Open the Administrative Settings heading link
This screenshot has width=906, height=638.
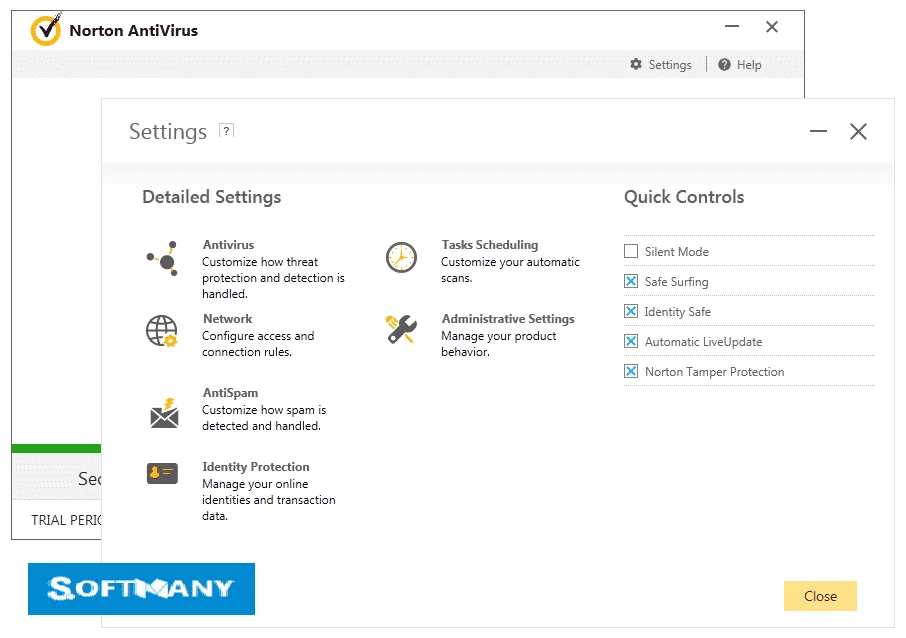pos(508,319)
